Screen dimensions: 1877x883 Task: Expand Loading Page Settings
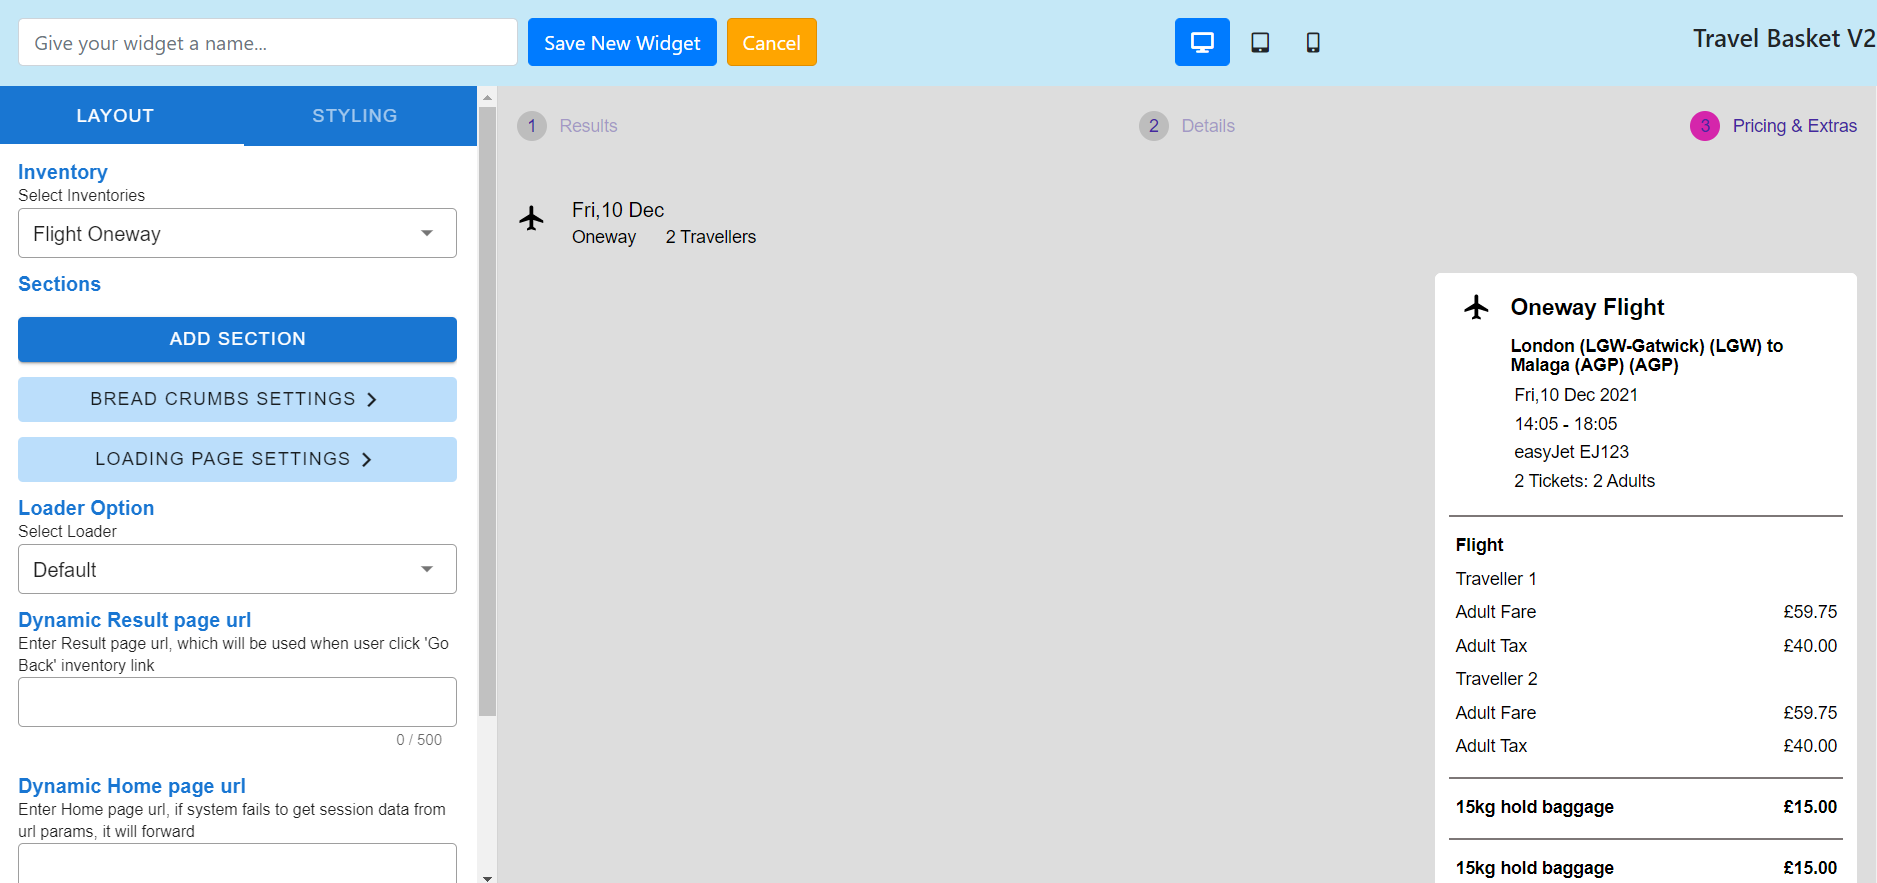(237, 459)
